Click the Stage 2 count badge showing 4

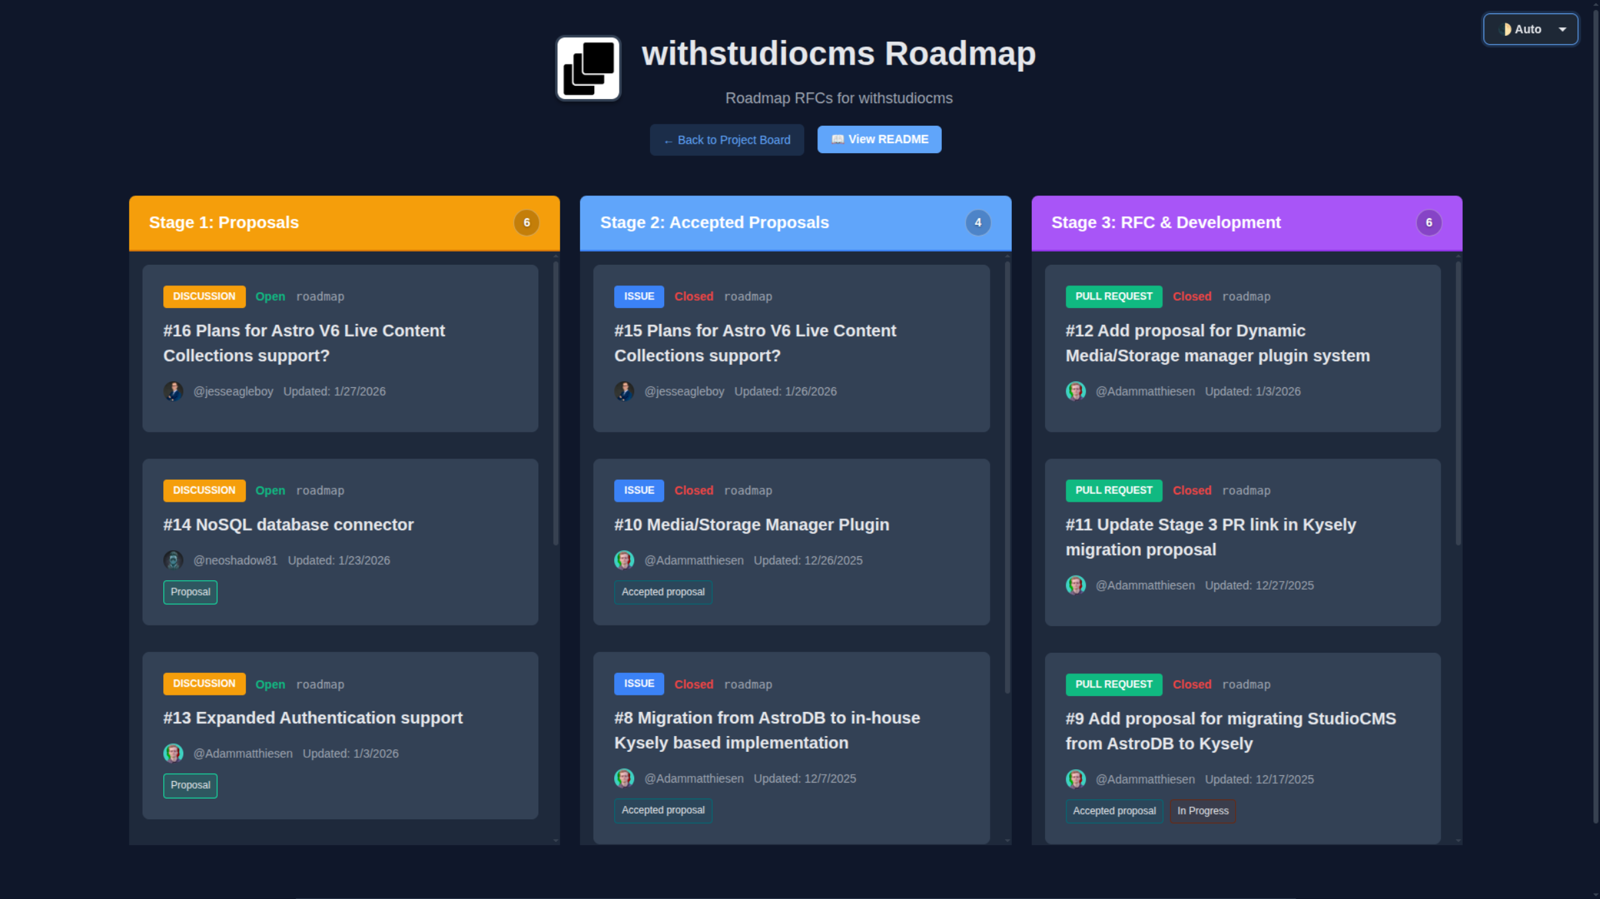(978, 223)
